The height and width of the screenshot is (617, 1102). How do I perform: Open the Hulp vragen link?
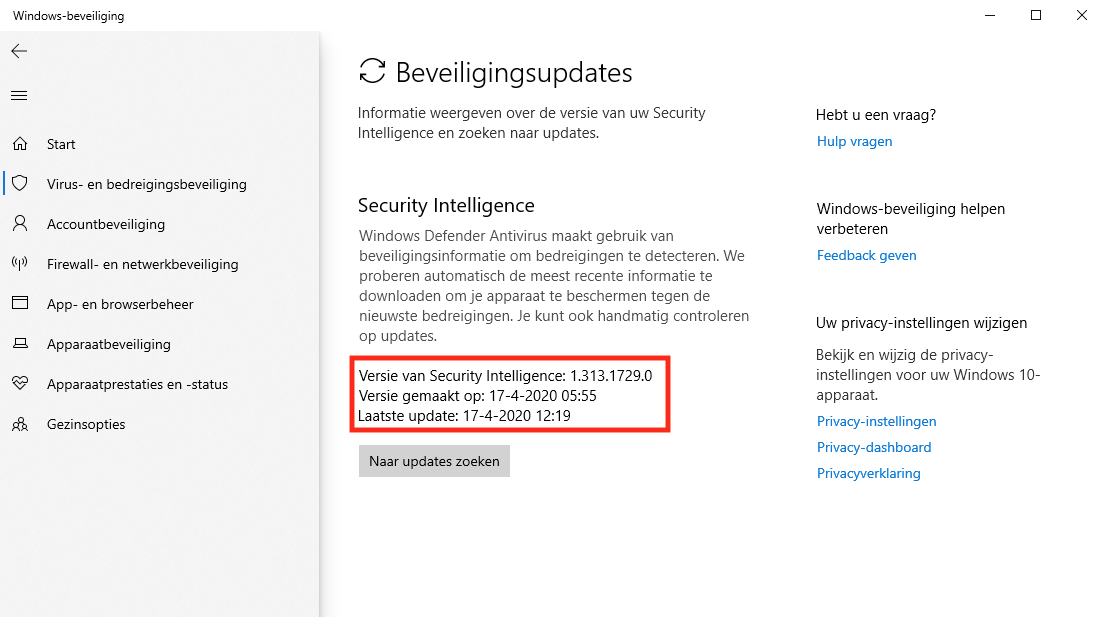[854, 141]
